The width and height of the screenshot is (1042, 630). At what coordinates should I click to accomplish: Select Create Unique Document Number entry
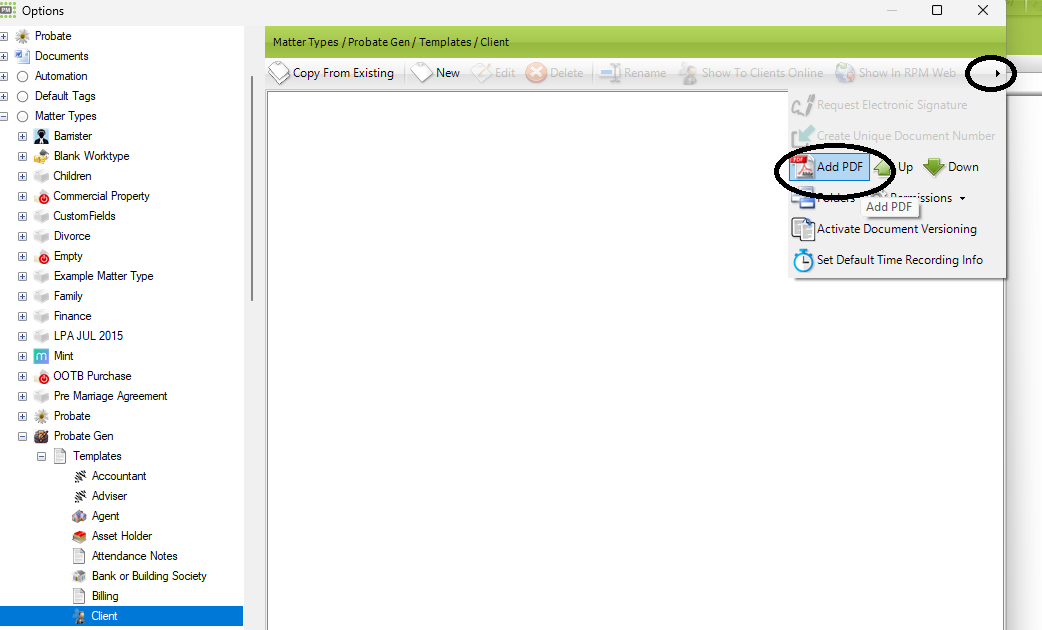[x=894, y=136]
